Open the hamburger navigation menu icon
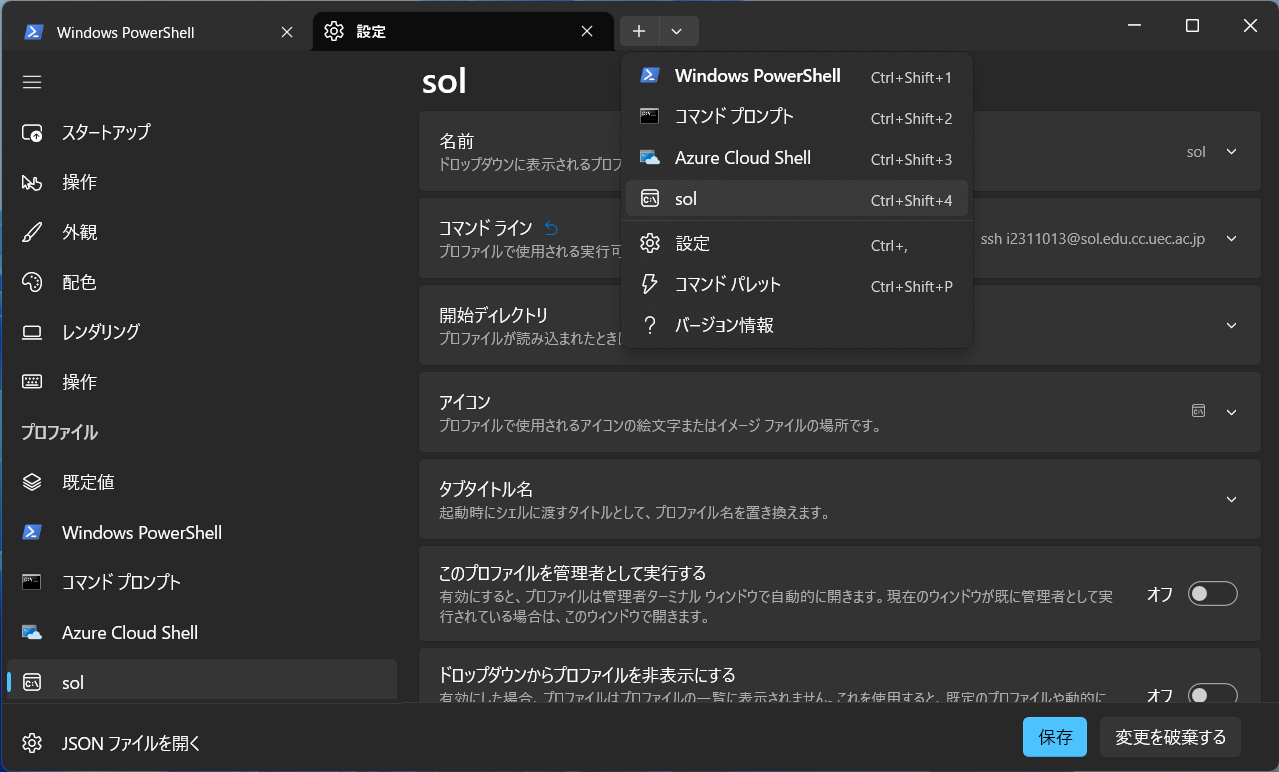1279x772 pixels. 32,82
